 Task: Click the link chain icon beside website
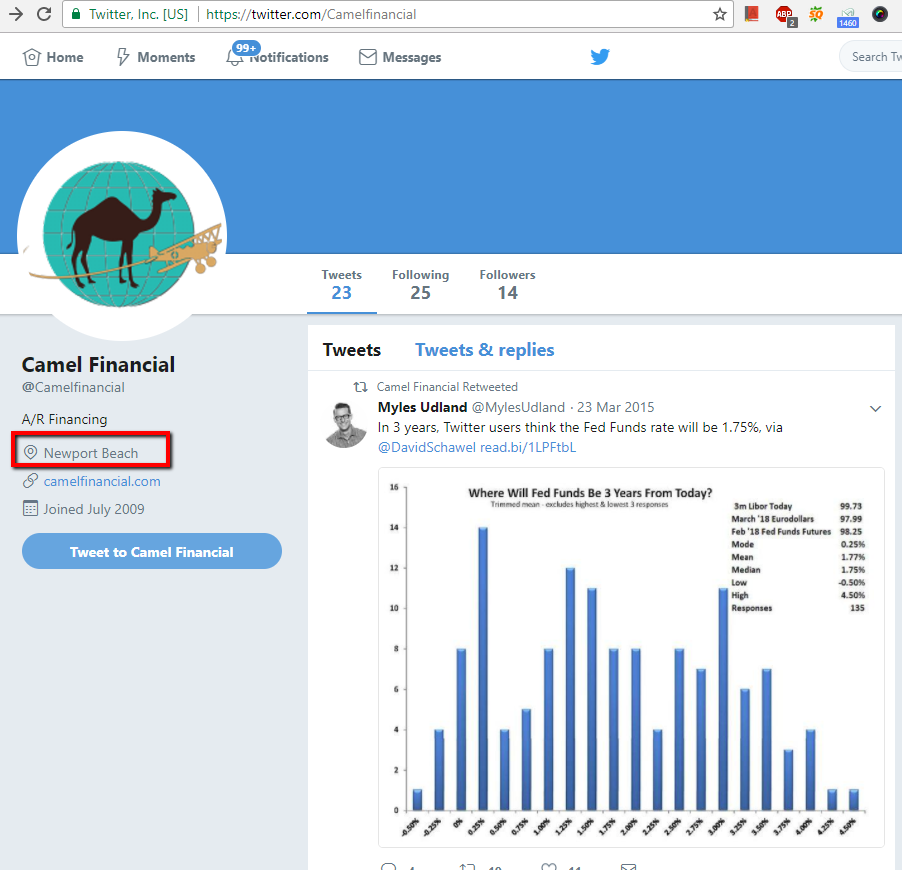(30, 480)
